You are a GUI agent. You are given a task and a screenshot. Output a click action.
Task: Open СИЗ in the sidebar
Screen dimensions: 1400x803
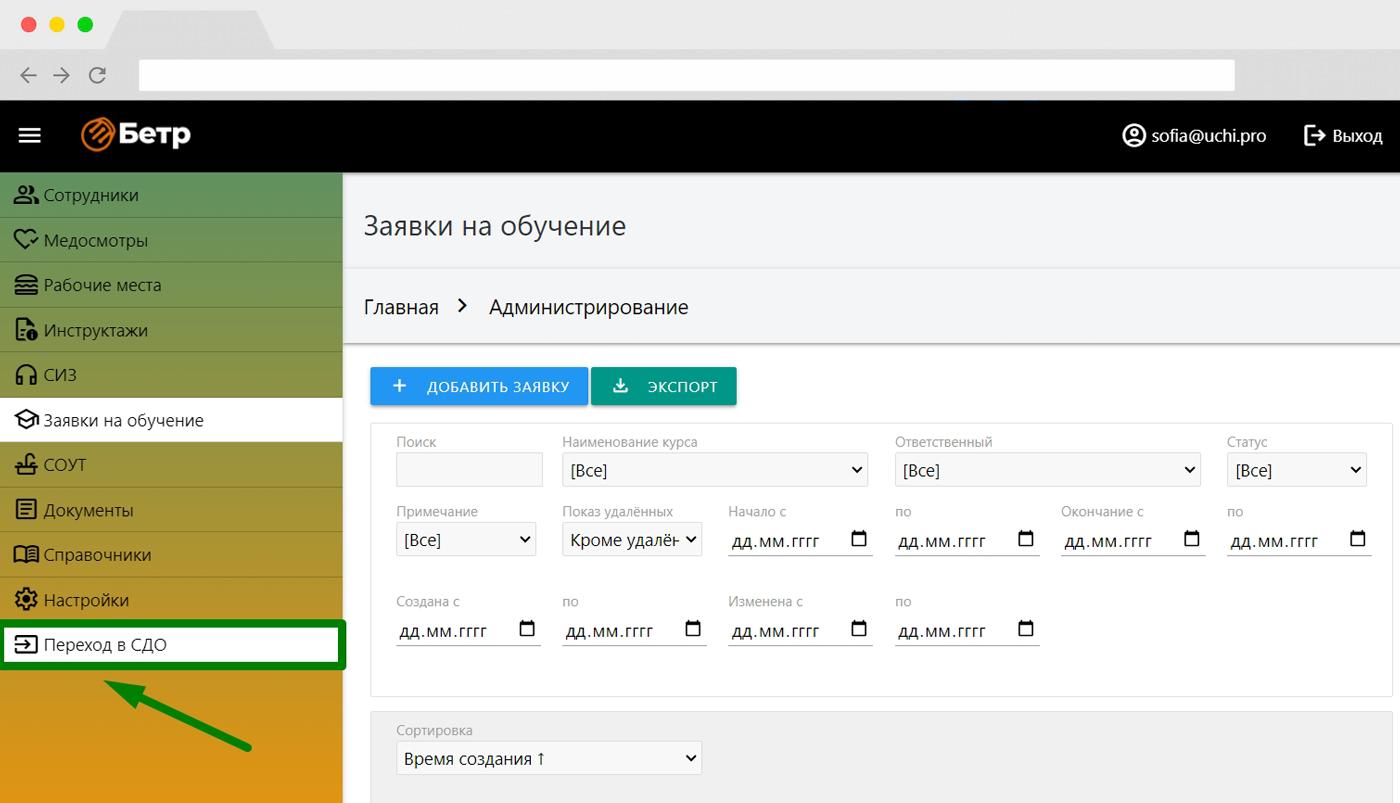(171, 375)
